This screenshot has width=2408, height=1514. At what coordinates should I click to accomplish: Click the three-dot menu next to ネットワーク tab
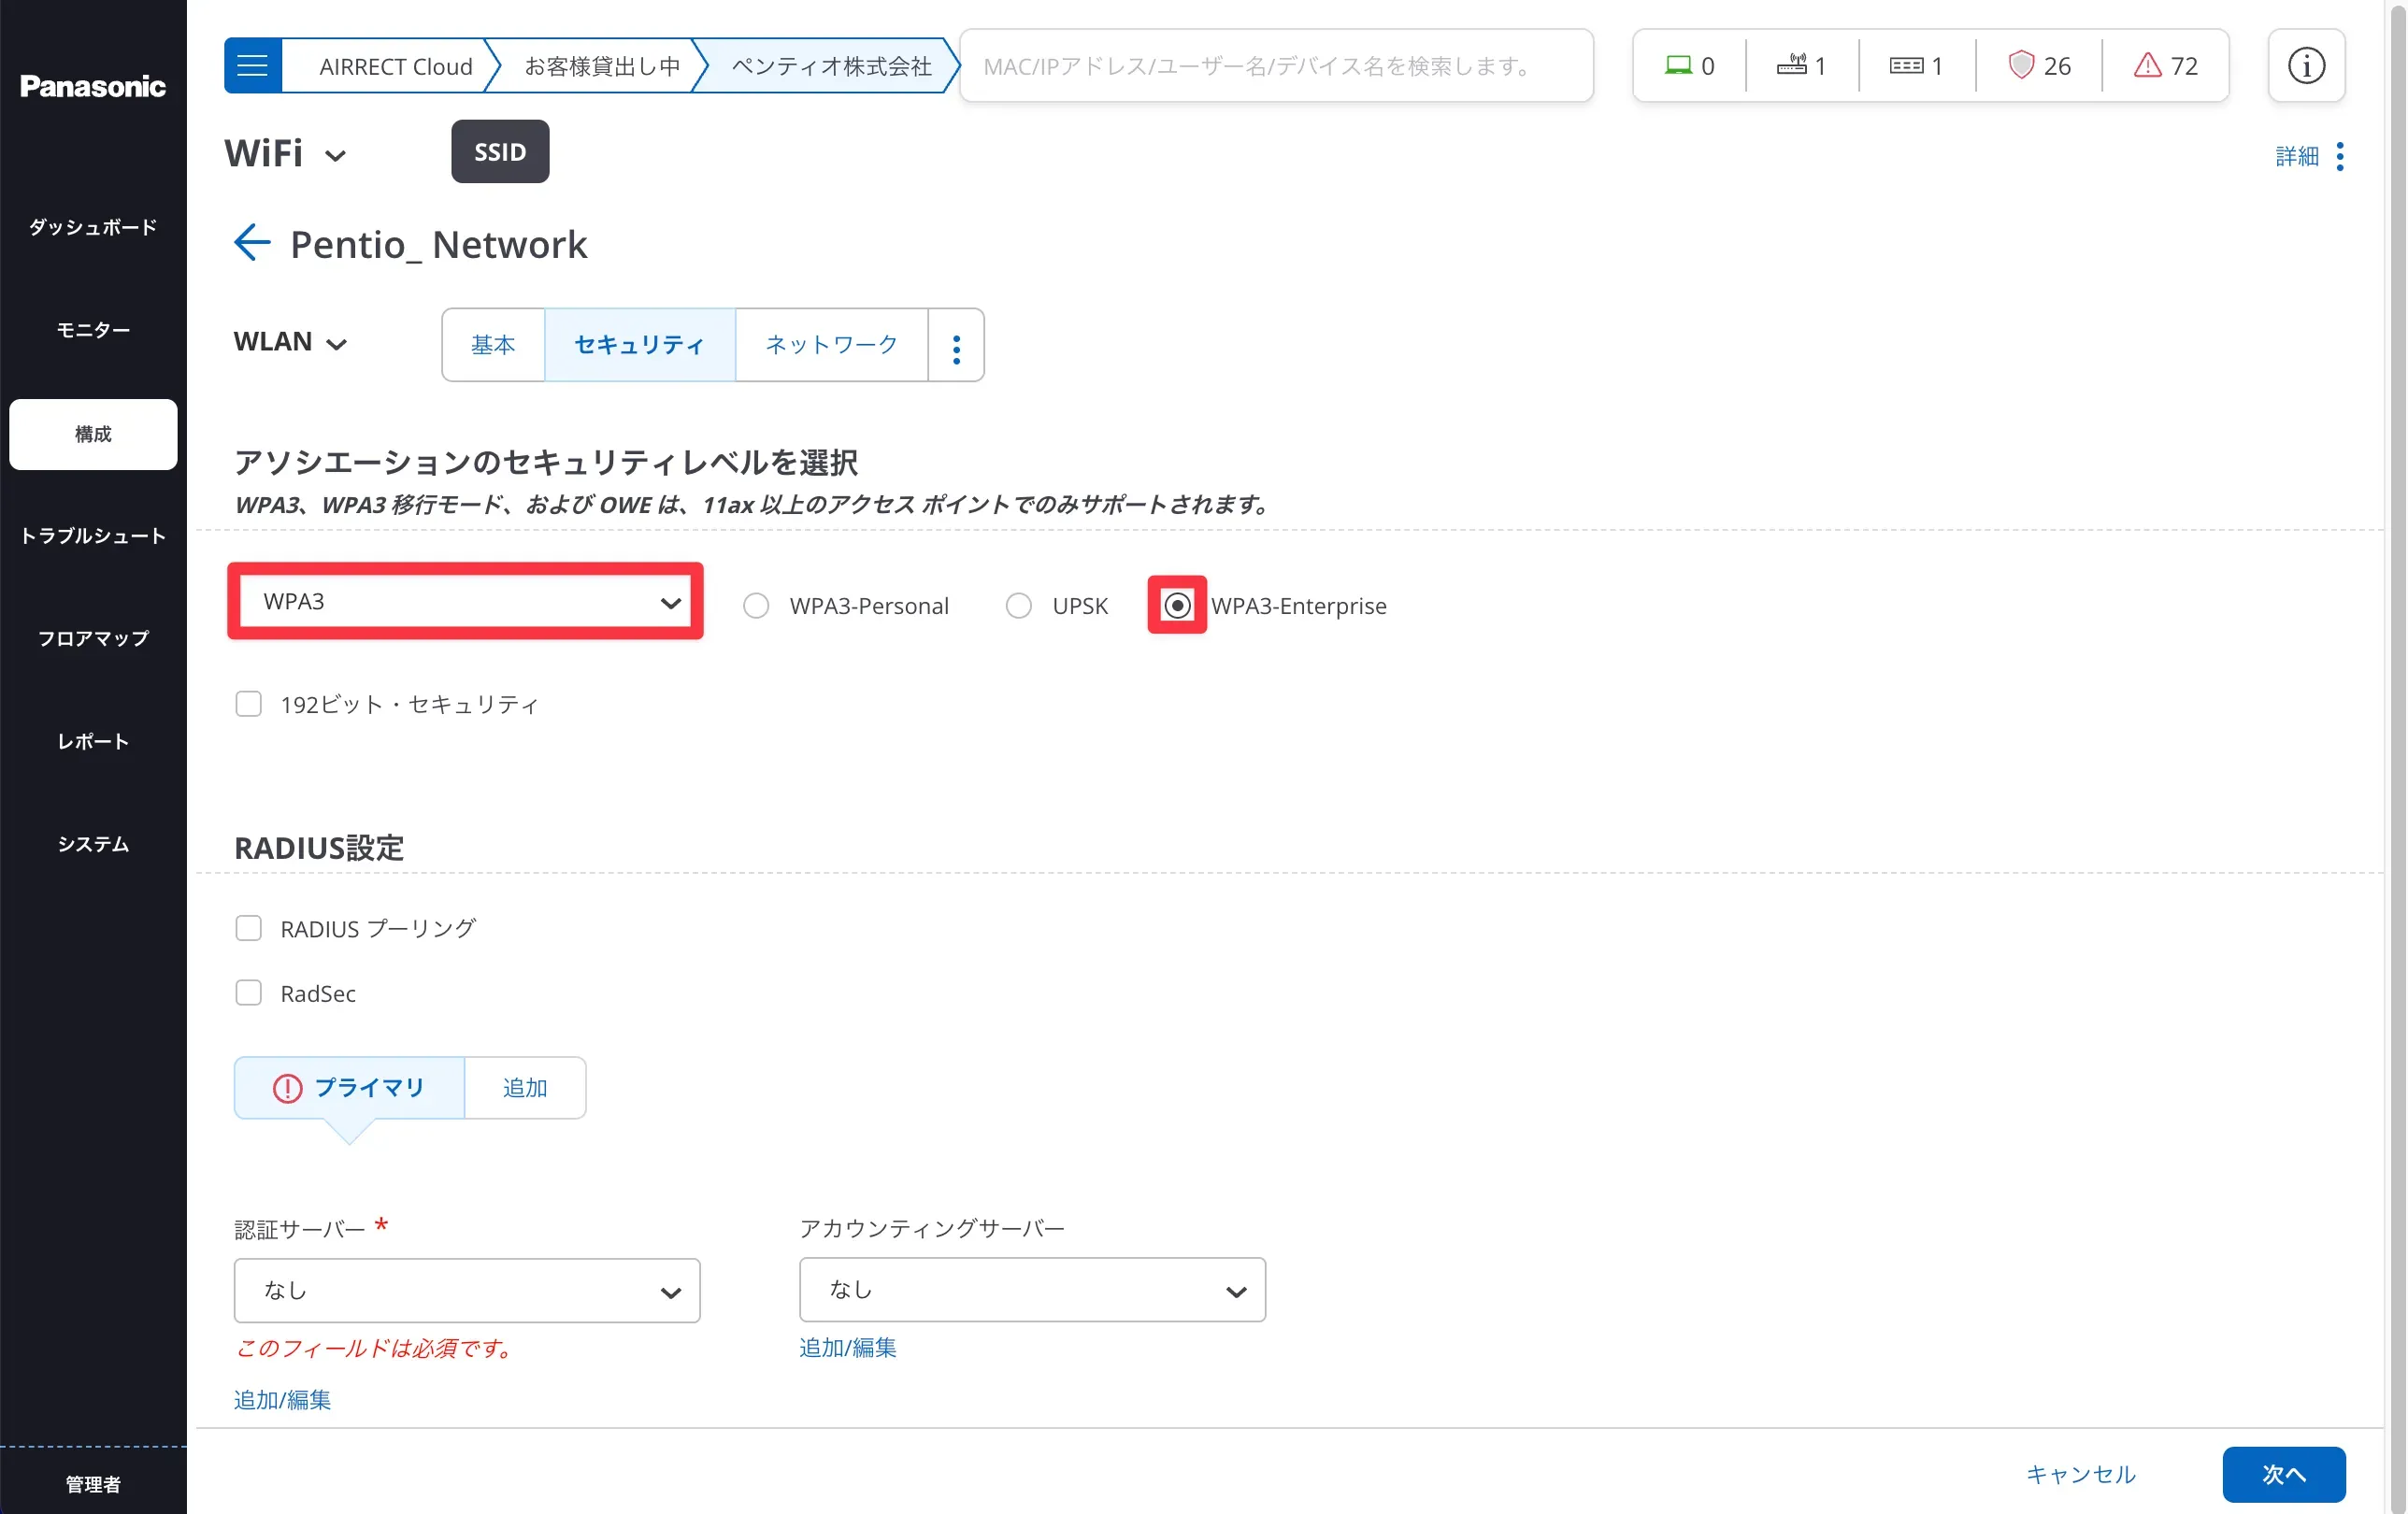tap(956, 346)
